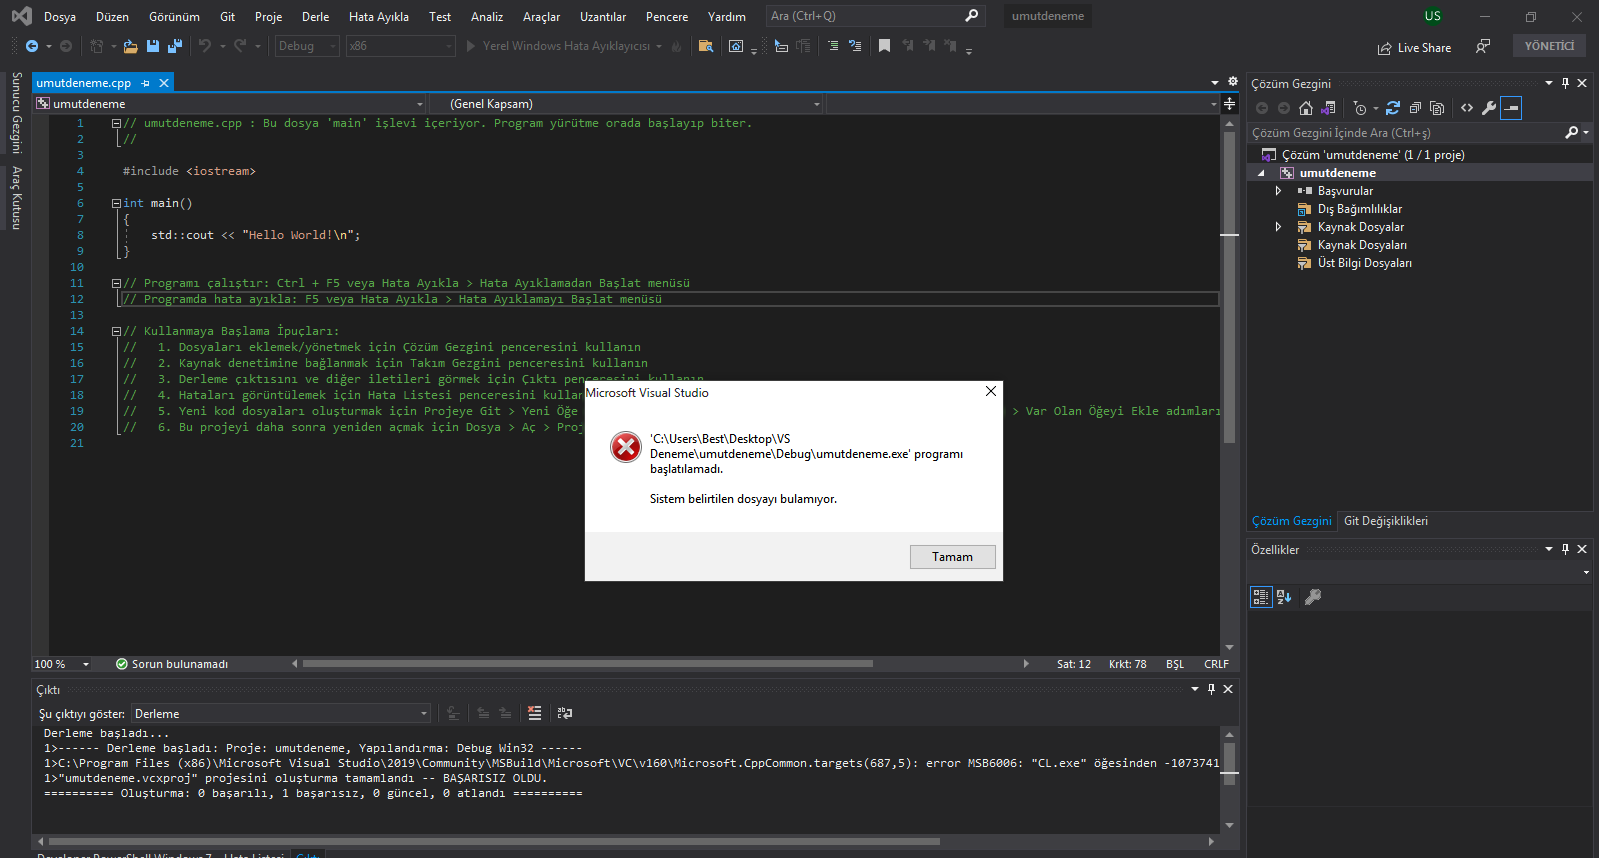
Task: Click the undo arrow icon
Action: tap(205, 46)
